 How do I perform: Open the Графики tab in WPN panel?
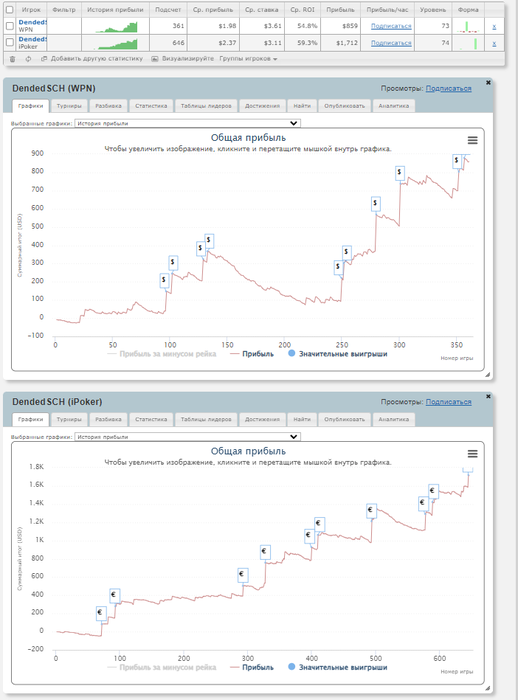coord(30,106)
